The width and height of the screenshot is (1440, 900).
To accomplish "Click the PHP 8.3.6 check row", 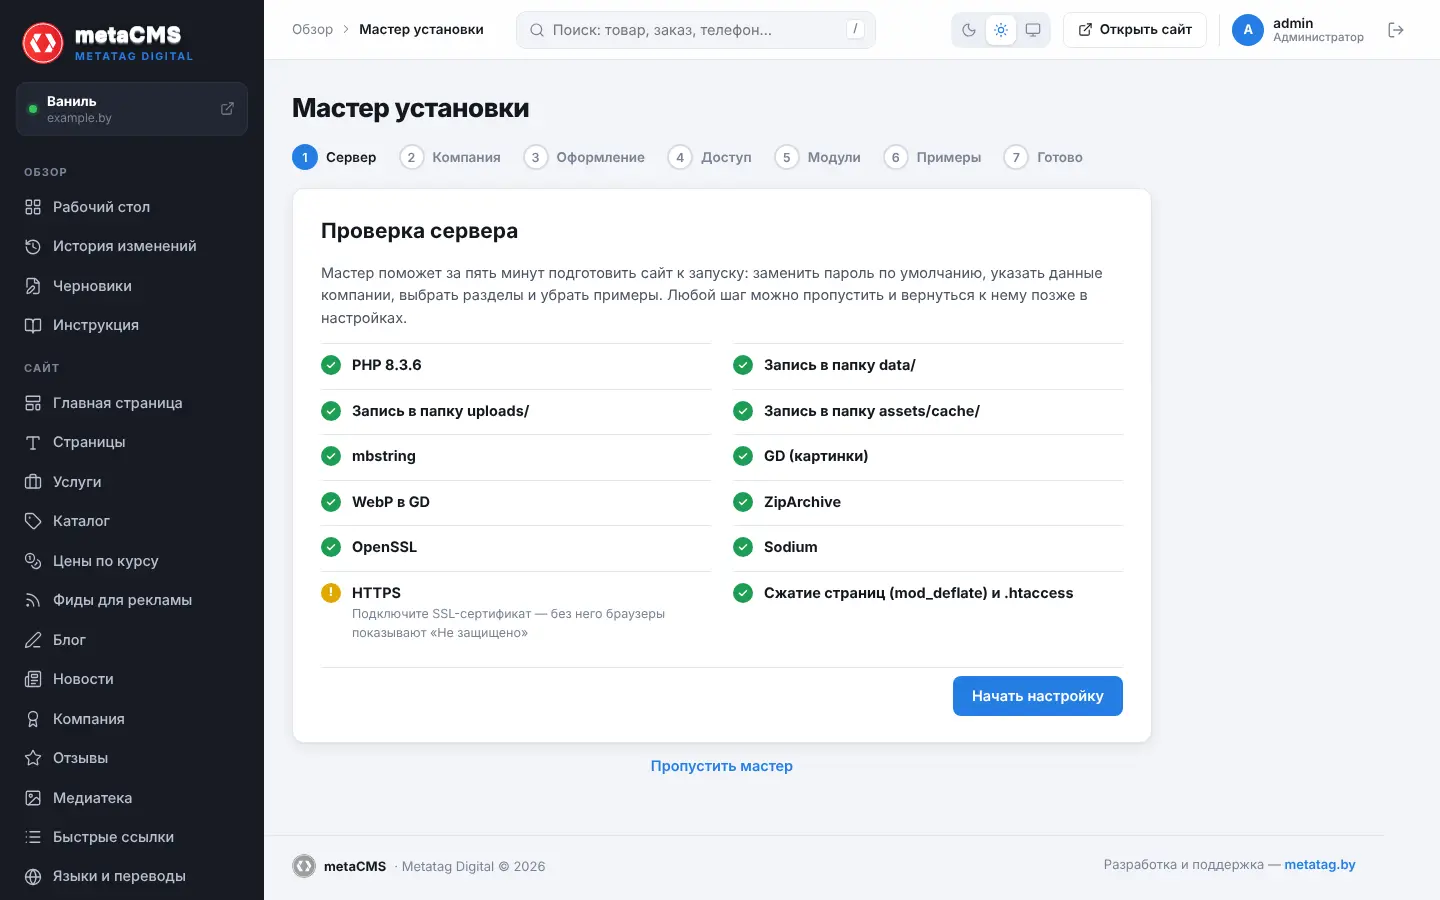I will (x=516, y=365).
